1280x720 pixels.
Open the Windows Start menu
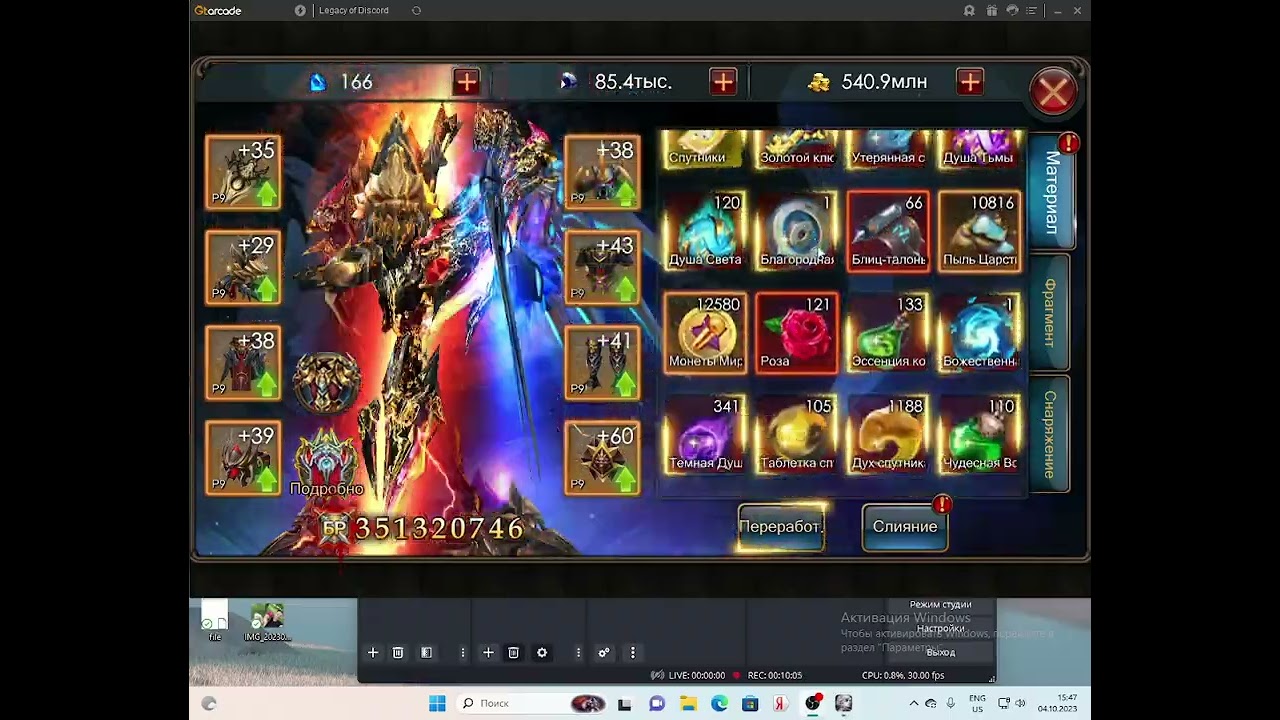[437, 704]
